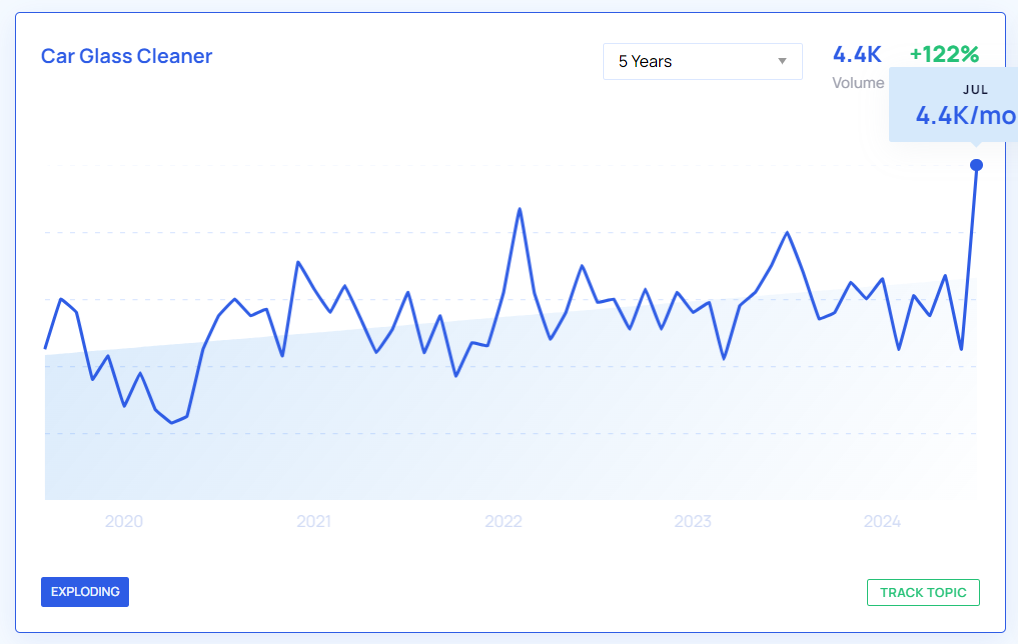Select the 2024 label on the x-axis
1018x644 pixels.
pos(882,521)
